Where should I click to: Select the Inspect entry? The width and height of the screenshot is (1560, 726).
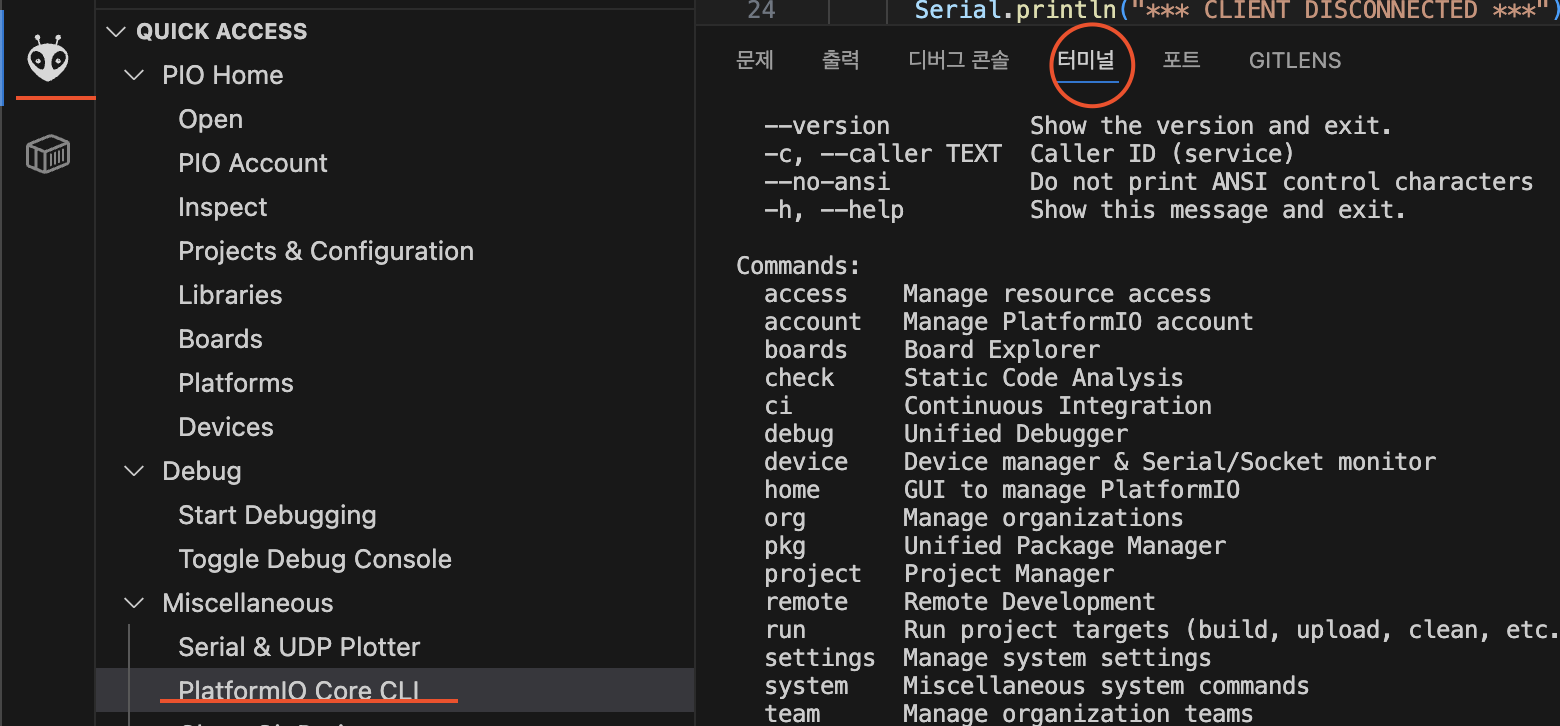point(223,207)
